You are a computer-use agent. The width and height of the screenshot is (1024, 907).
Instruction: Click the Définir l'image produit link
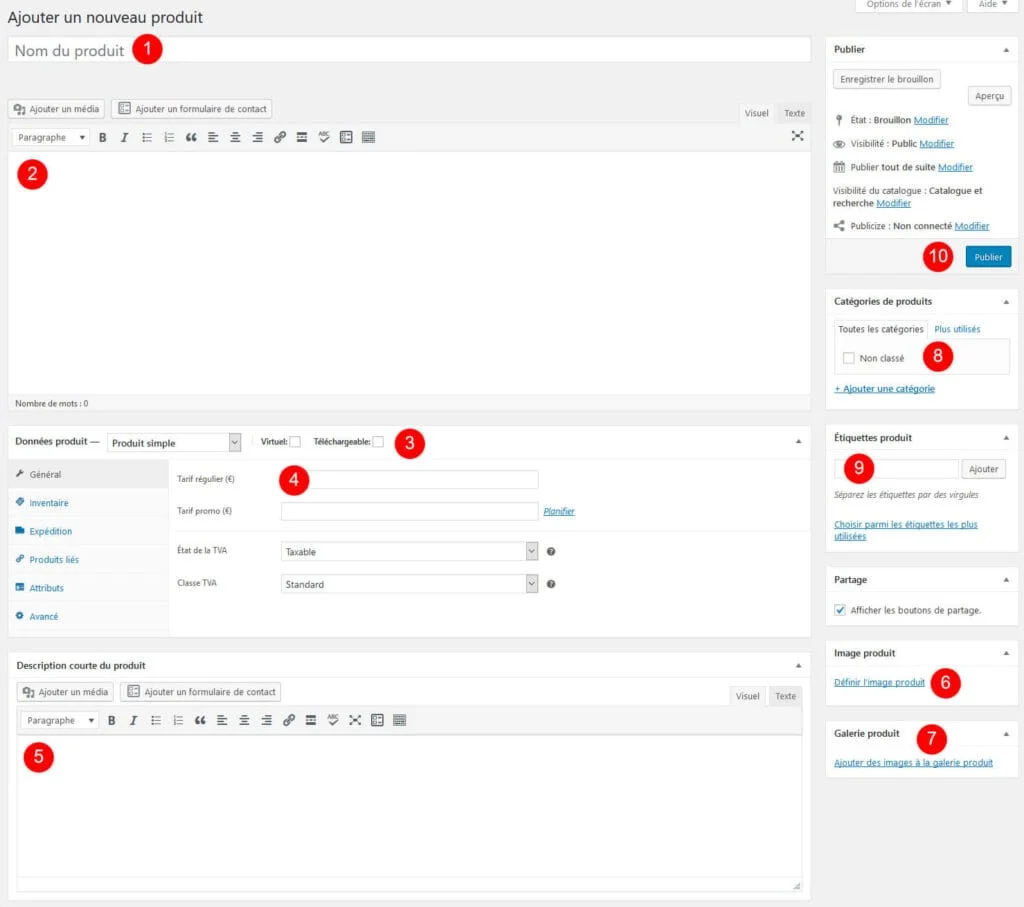(879, 682)
